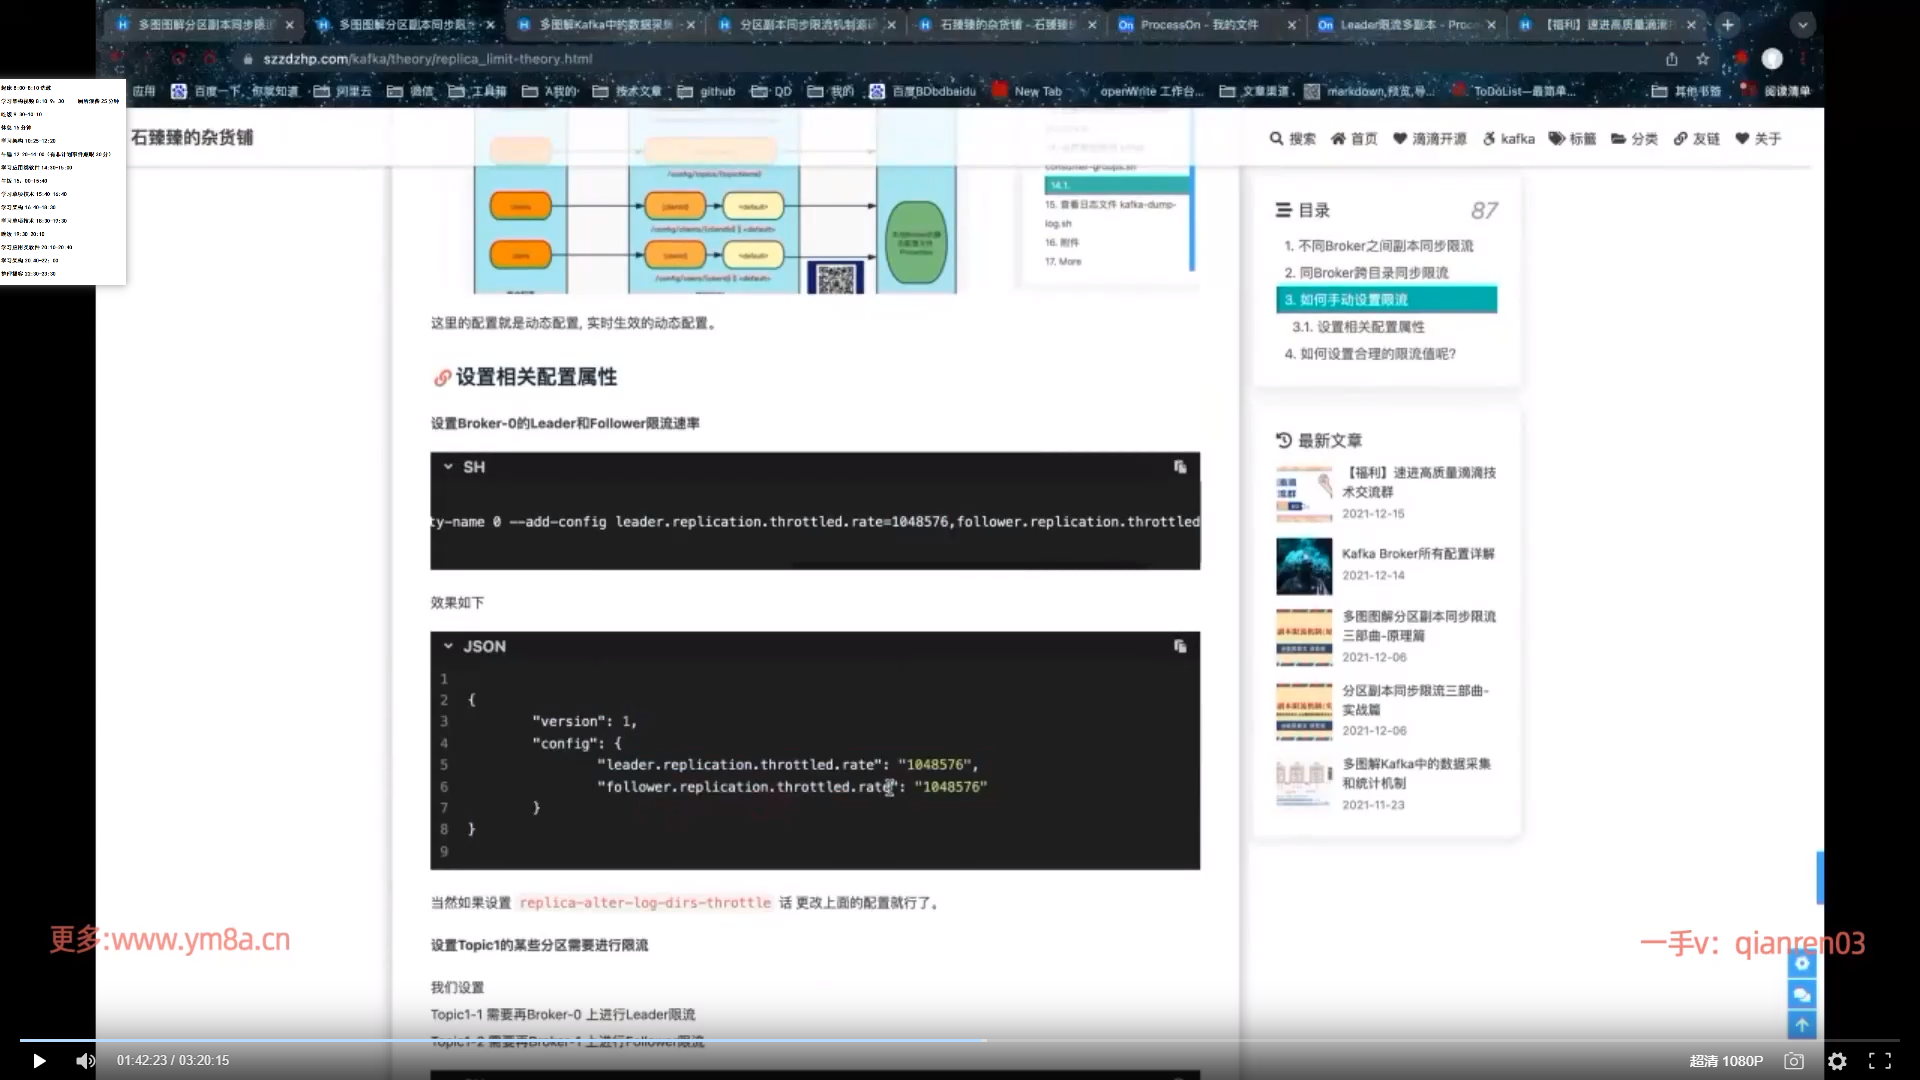Enter fullscreen video mode
The width and height of the screenshot is (1920, 1080).
[1880, 1061]
